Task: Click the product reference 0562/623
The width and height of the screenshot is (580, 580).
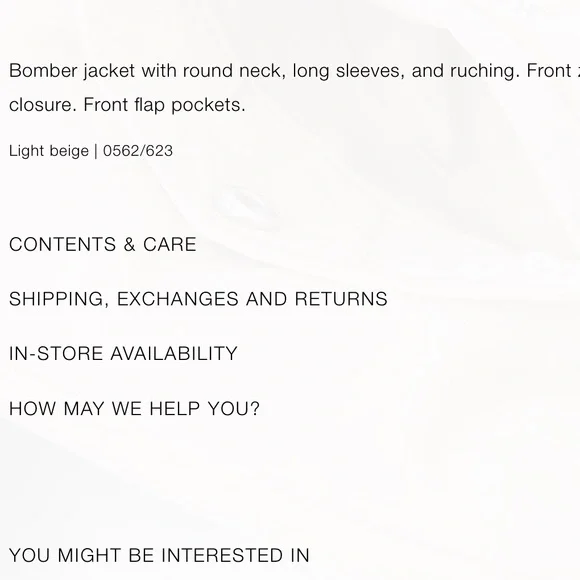Action: coord(138,151)
